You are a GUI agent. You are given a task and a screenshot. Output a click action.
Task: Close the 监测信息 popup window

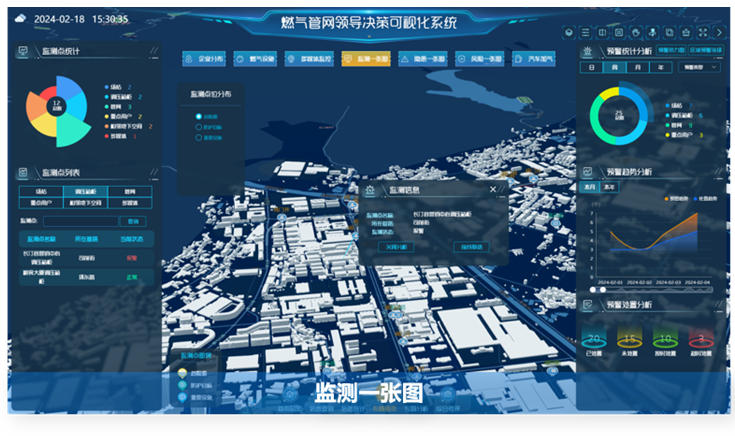pyautogui.click(x=492, y=188)
